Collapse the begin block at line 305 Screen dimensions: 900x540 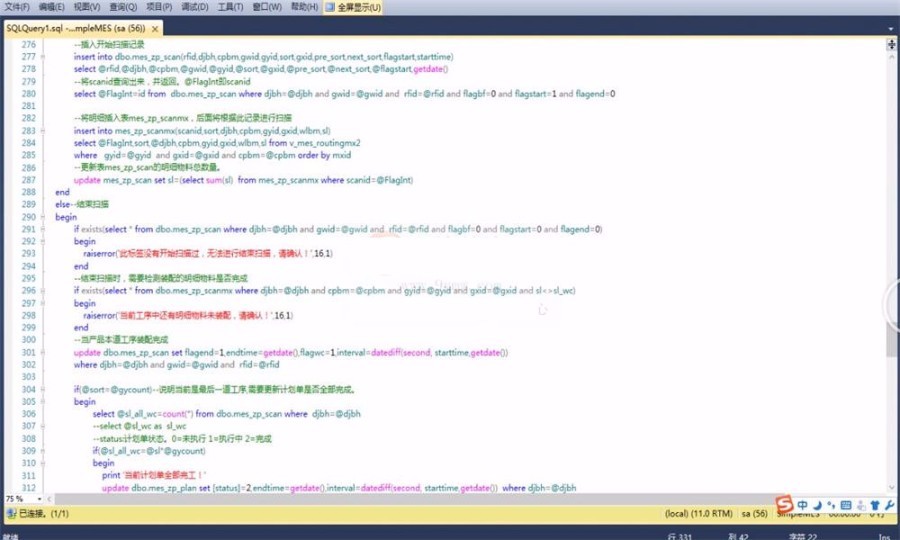[41, 401]
